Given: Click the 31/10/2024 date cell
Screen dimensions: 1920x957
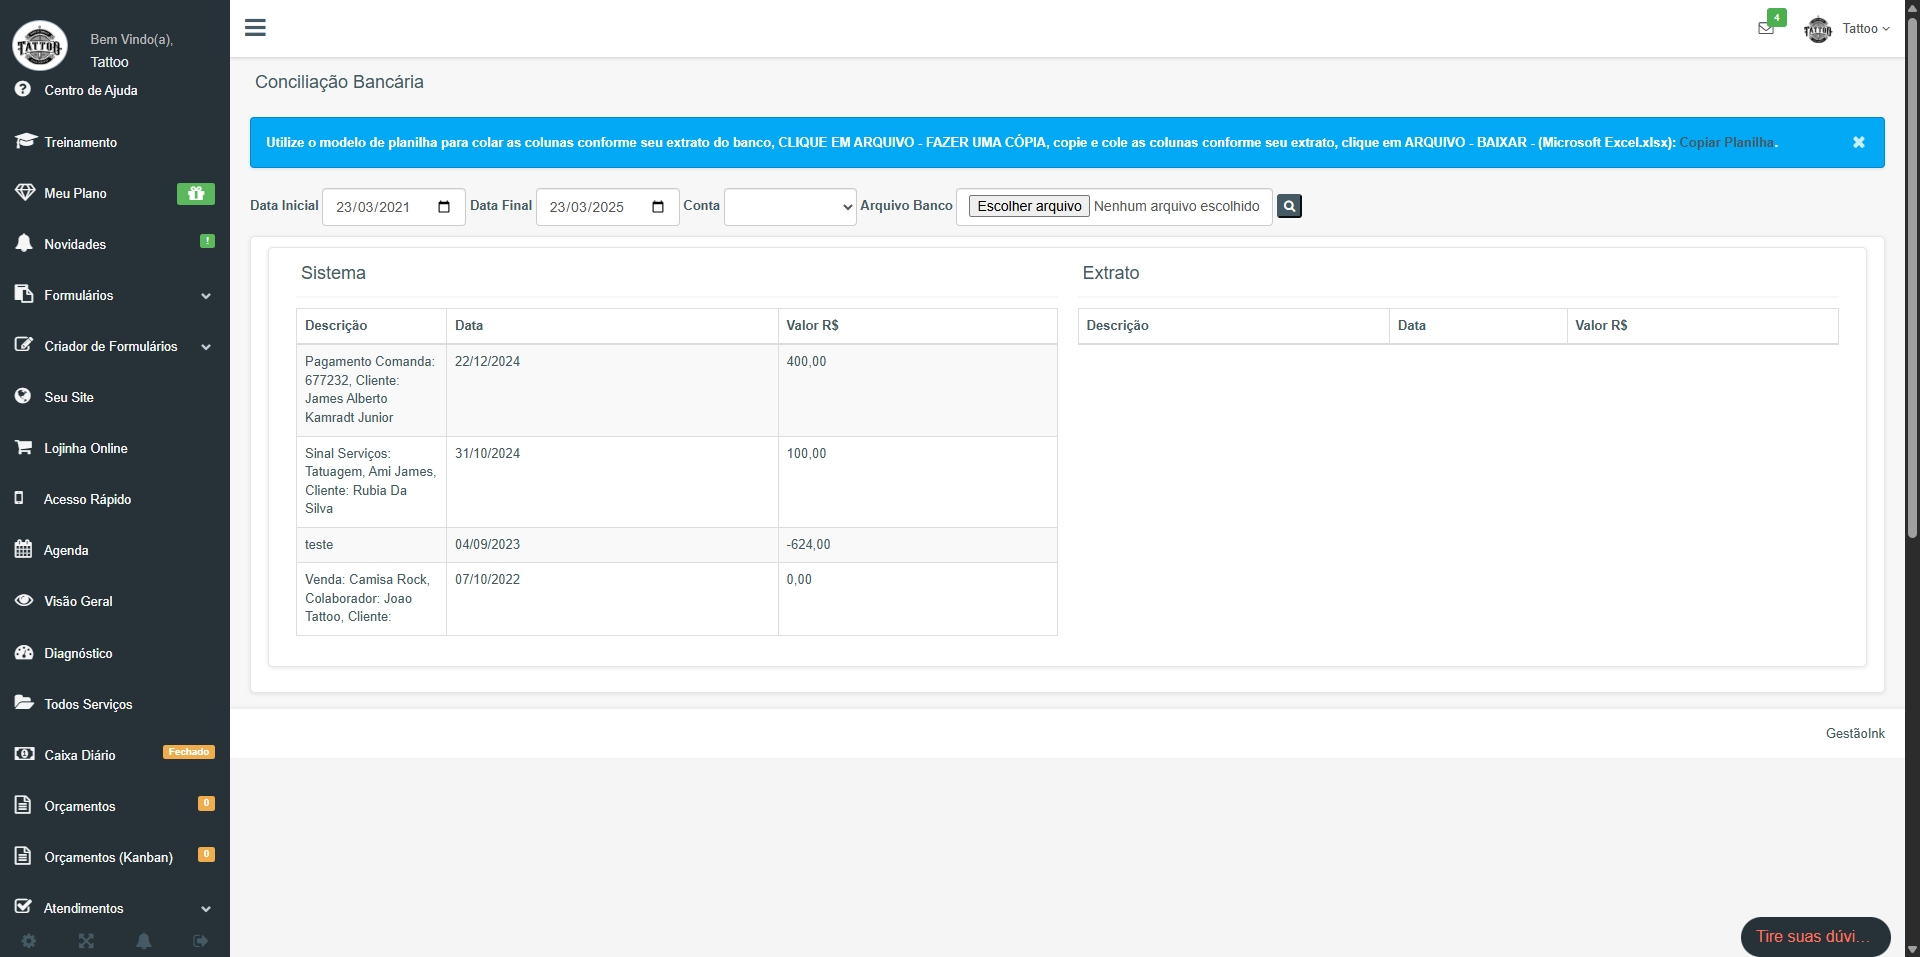Looking at the screenshot, I should (x=612, y=482).
